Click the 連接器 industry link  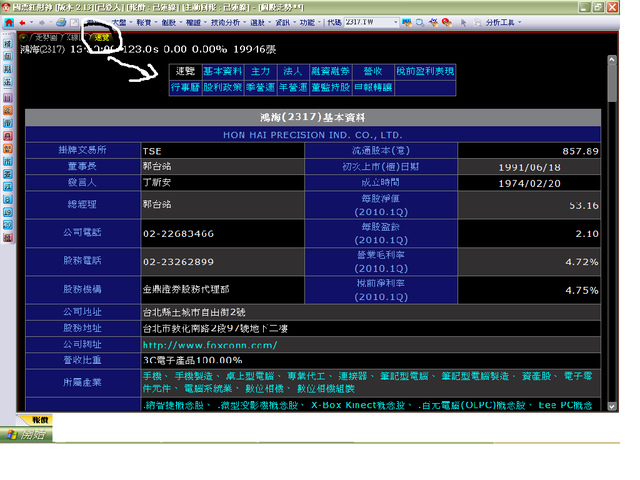353,376
